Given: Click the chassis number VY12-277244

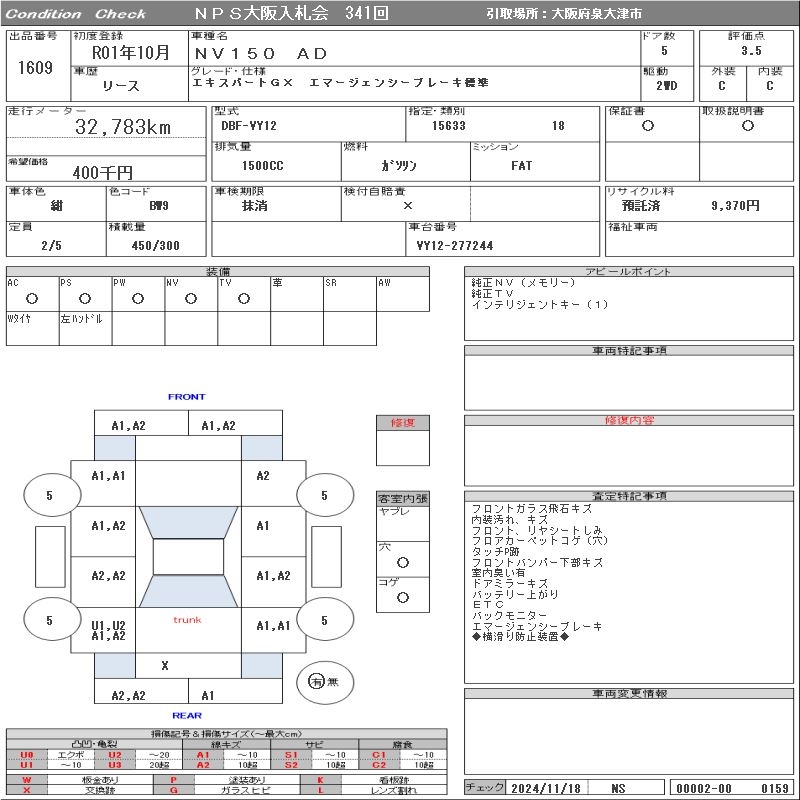Looking at the screenshot, I should [455, 245].
